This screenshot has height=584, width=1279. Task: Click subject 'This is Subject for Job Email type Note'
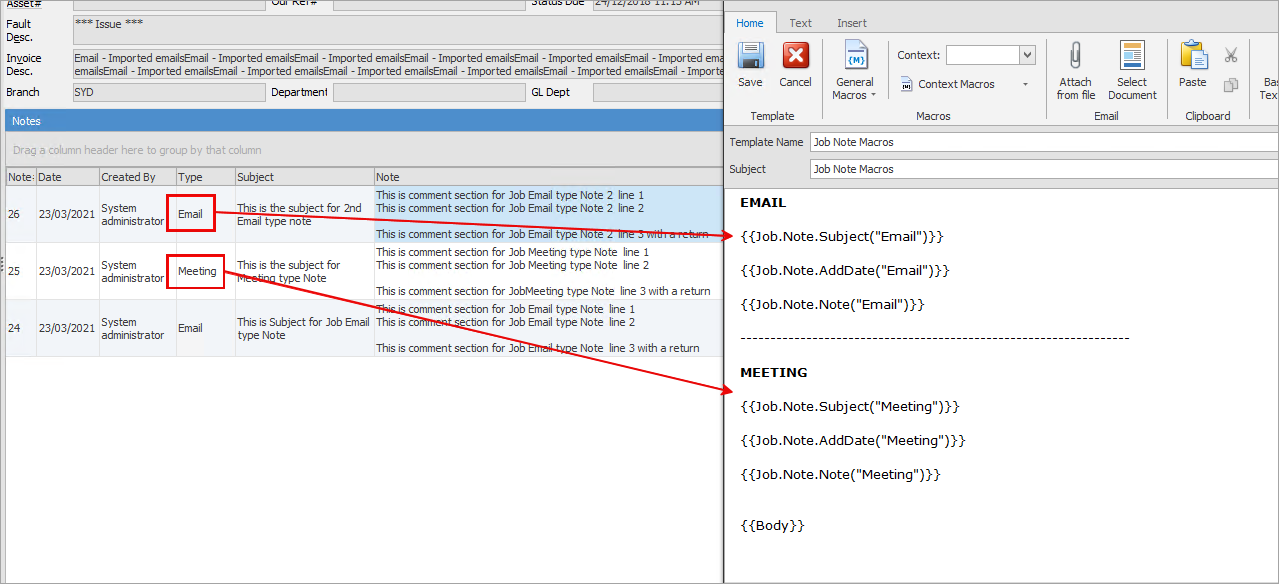[303, 329]
